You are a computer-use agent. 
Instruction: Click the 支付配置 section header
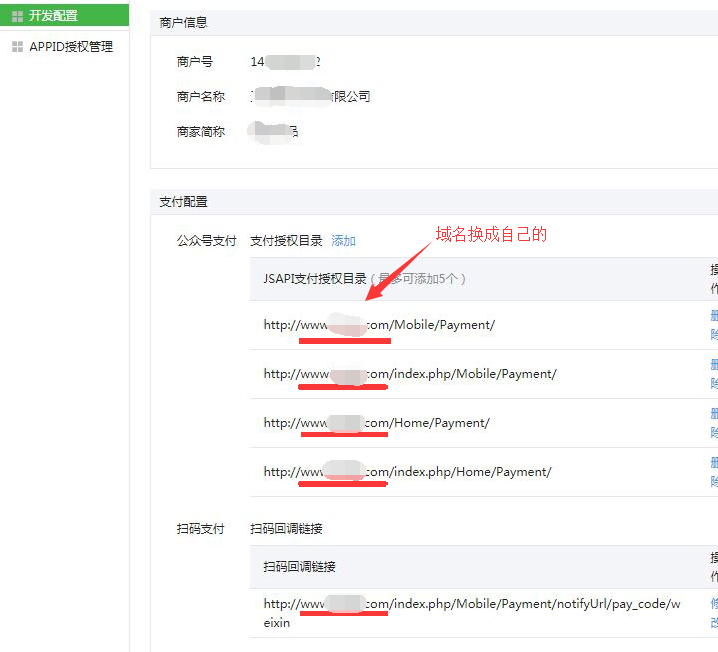click(x=184, y=202)
